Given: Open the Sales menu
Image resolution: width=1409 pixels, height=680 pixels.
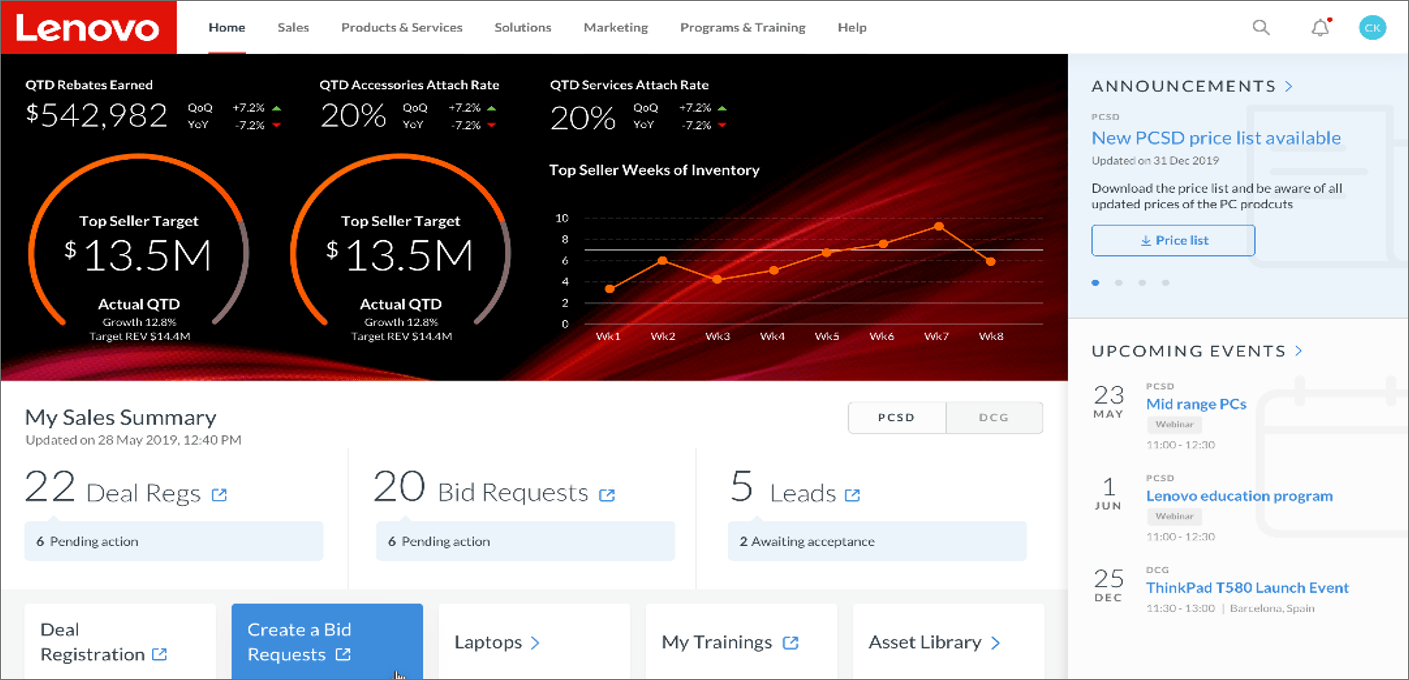Looking at the screenshot, I should [x=293, y=28].
